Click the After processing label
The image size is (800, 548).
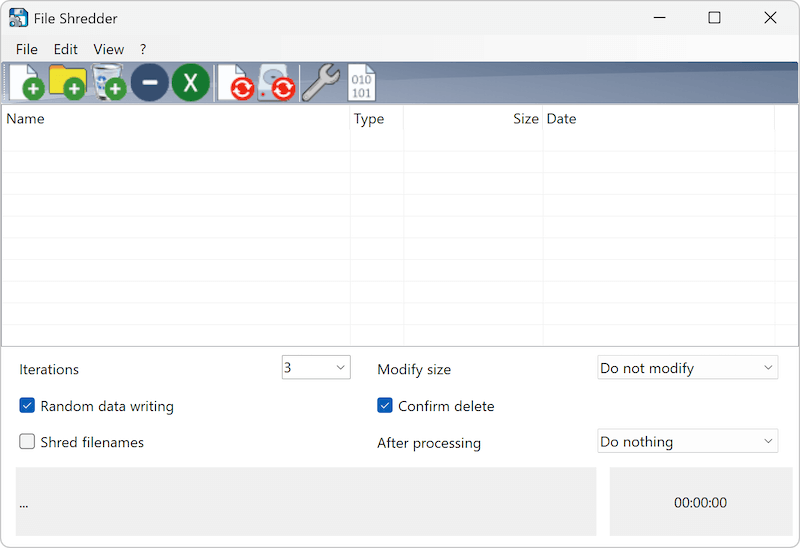pos(429,443)
